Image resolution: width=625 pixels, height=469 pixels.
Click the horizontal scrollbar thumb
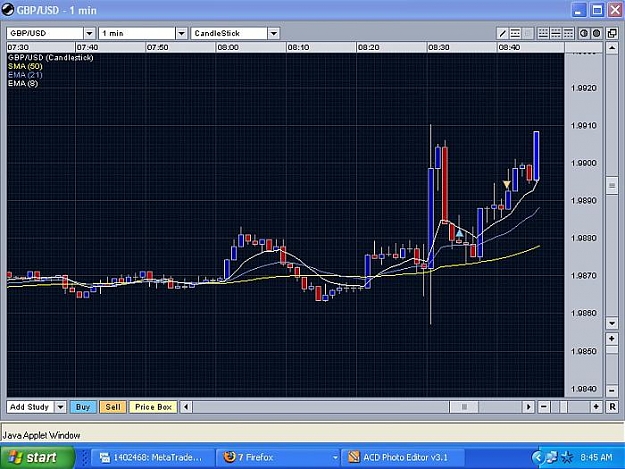pyautogui.click(x=464, y=407)
